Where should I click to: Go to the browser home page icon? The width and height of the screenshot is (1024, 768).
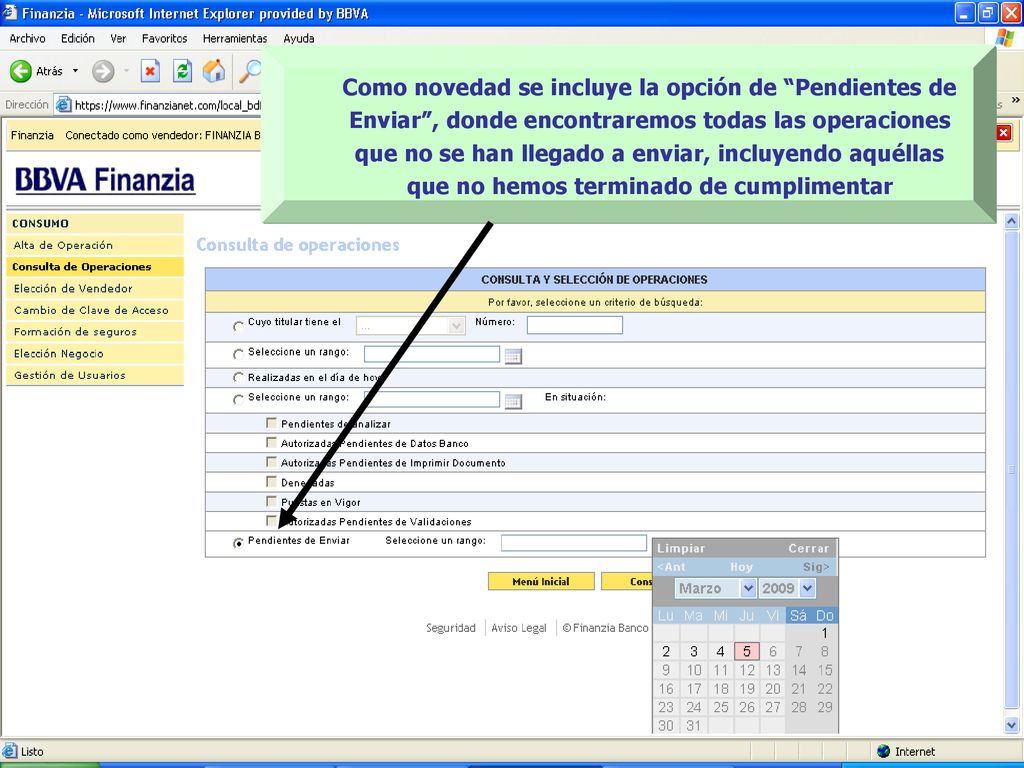[214, 71]
